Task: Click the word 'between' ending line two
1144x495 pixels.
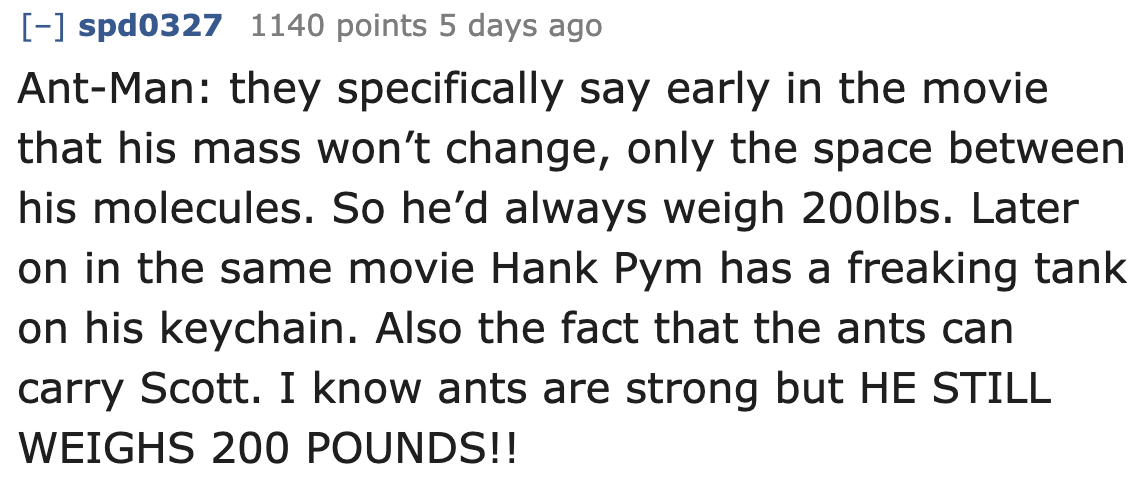Action: click(1039, 149)
